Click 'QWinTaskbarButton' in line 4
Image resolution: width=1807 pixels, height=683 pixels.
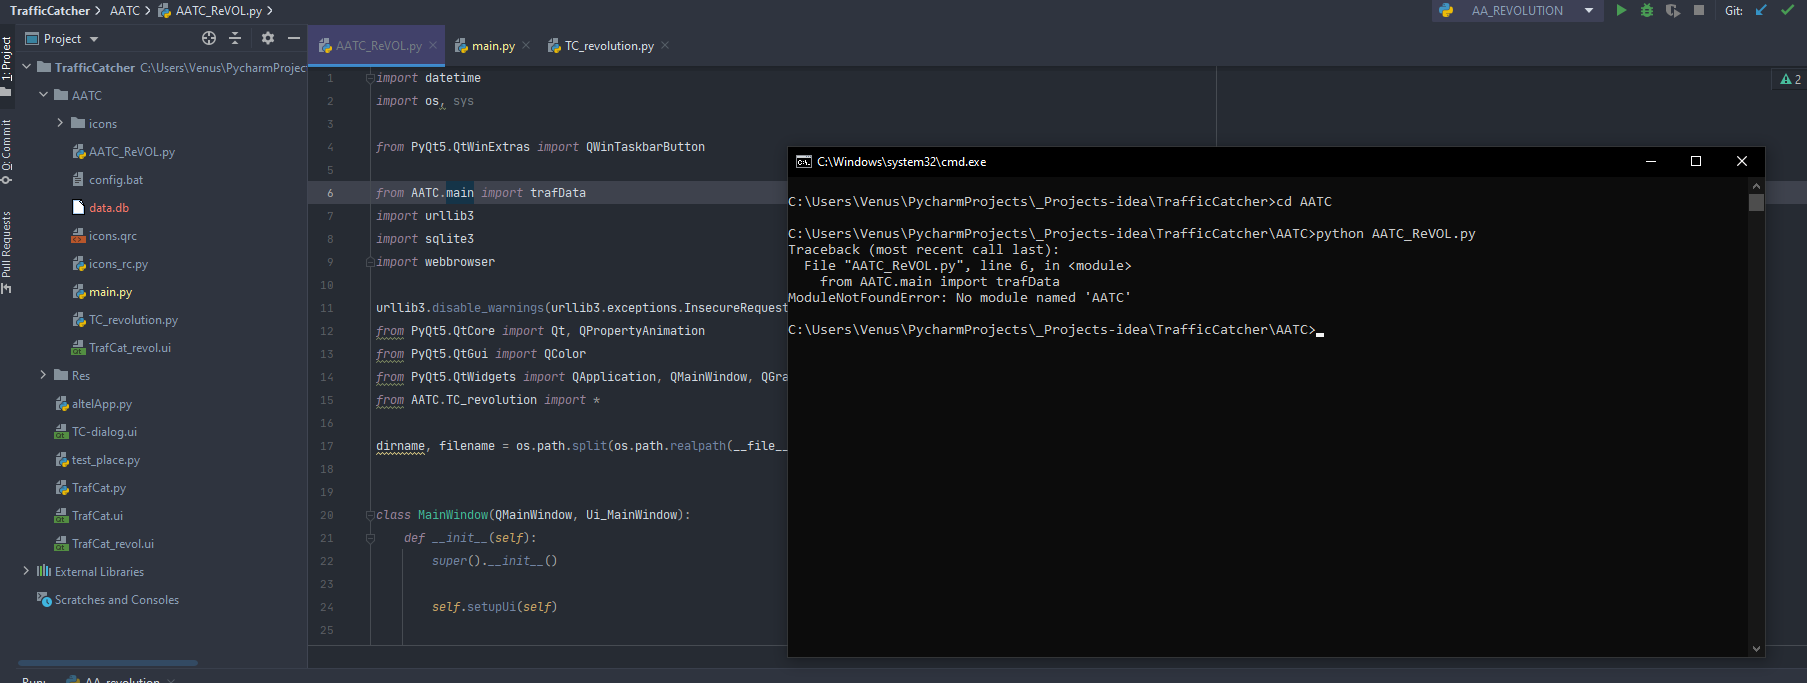tap(645, 147)
